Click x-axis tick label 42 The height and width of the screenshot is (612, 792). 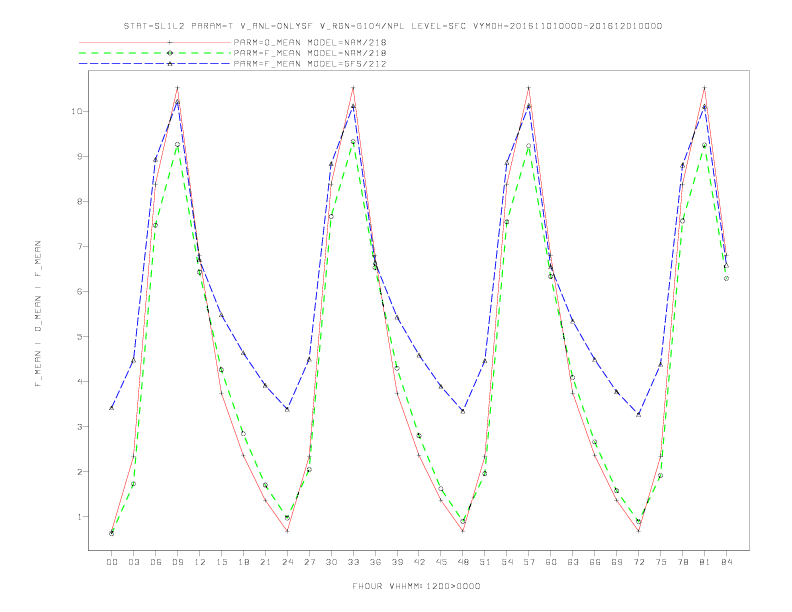[419, 562]
